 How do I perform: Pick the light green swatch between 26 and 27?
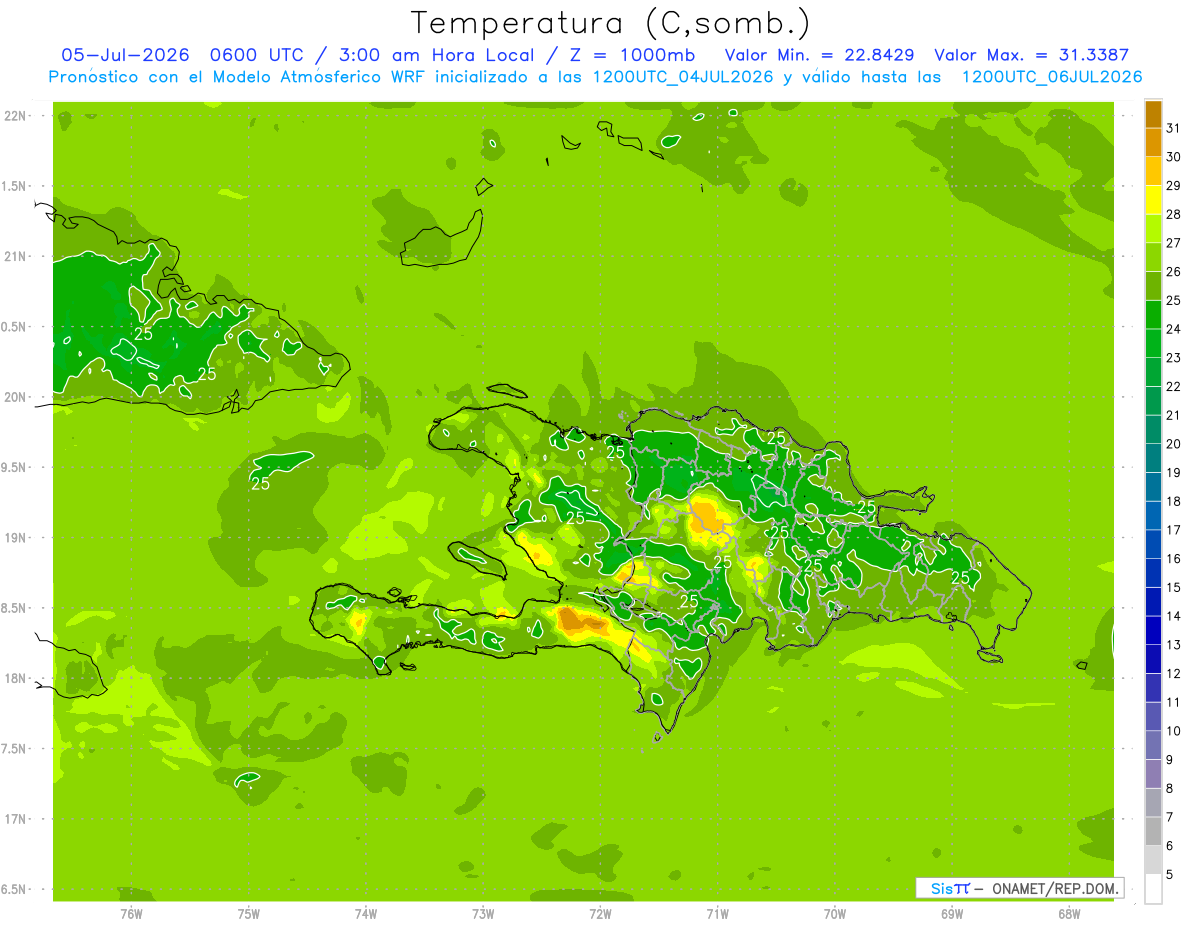(x=1153, y=257)
